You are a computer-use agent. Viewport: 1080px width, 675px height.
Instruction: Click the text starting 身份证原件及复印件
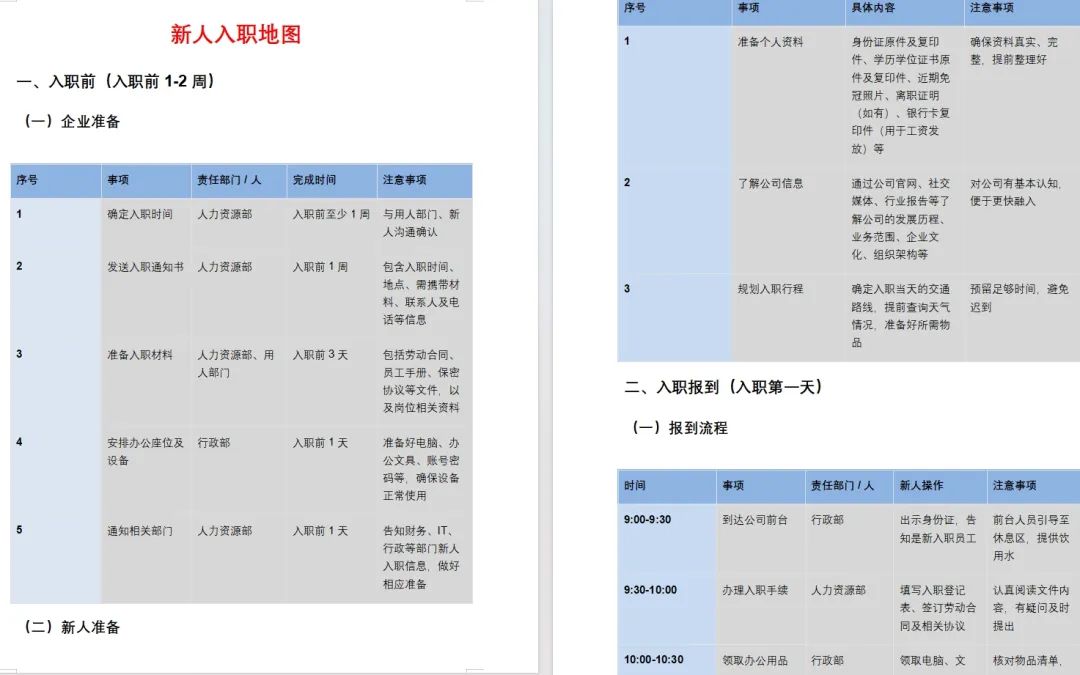point(900,95)
